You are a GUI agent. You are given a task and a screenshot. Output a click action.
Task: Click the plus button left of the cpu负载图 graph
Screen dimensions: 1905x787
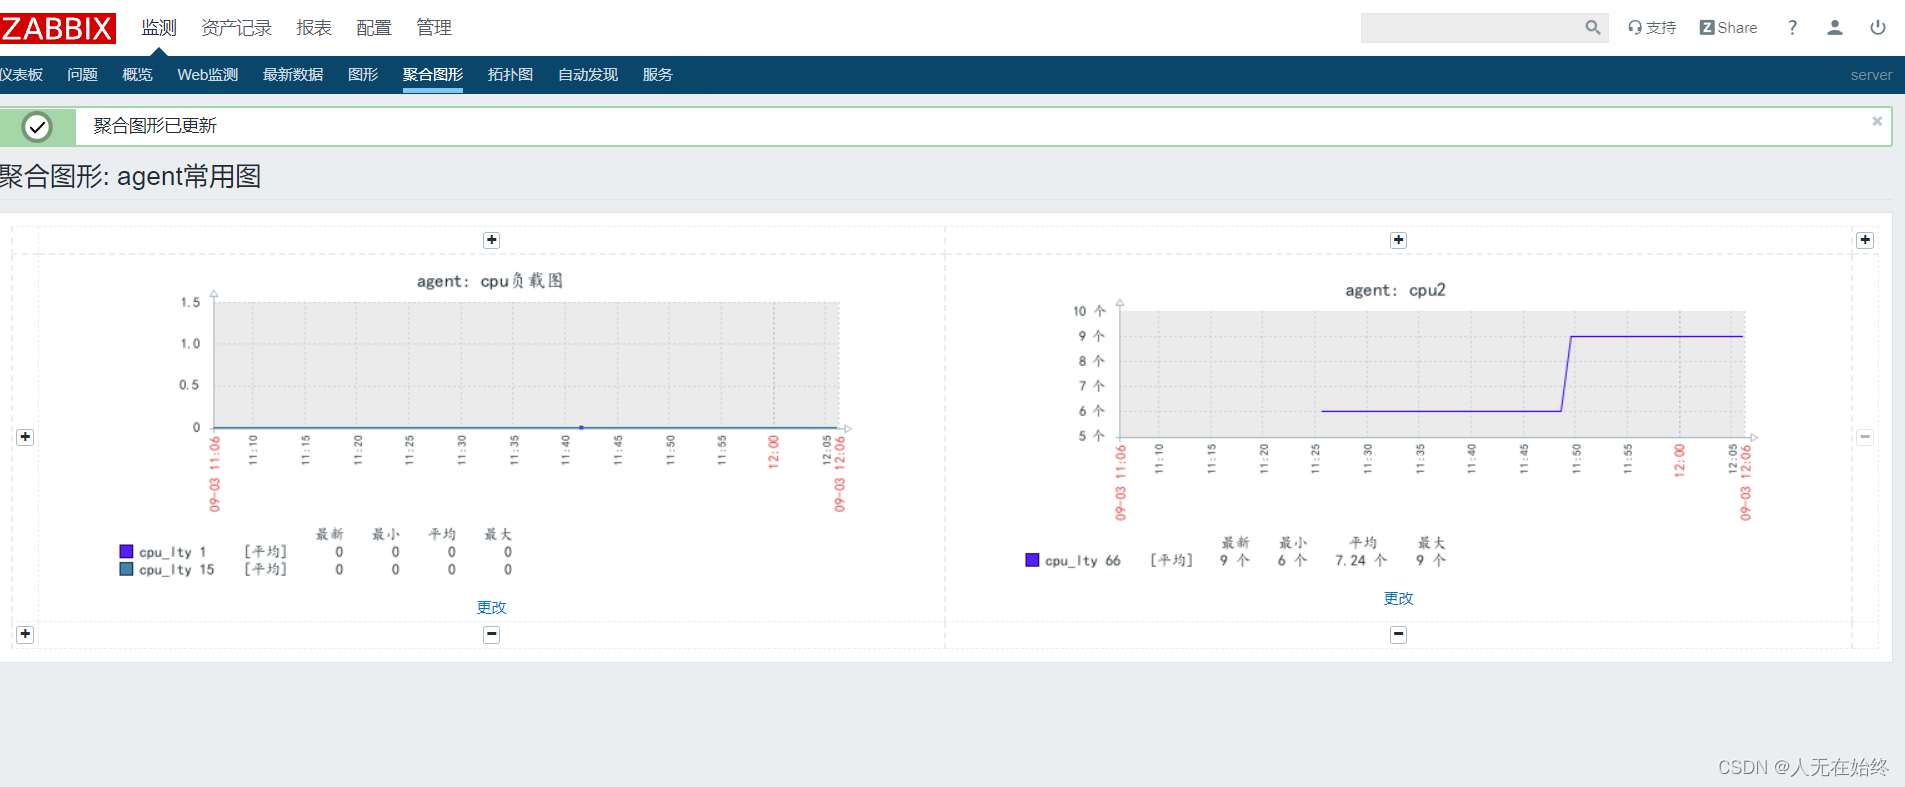click(25, 437)
